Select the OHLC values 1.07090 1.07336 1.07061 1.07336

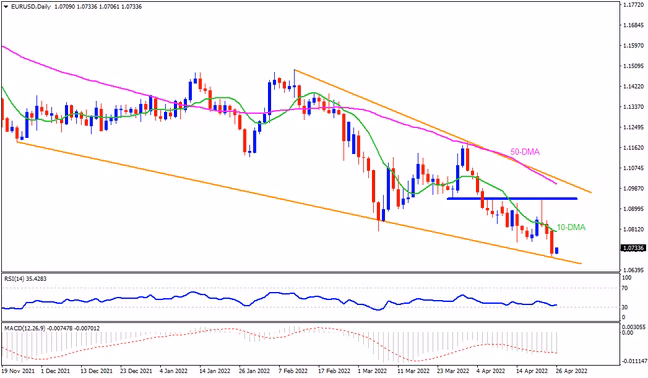(98, 7)
